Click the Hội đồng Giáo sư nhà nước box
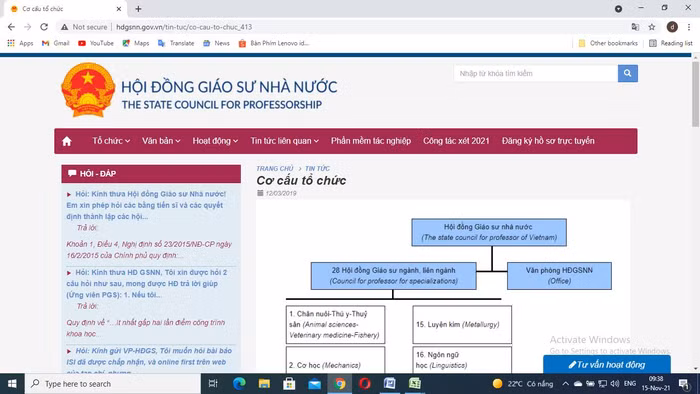This screenshot has height=394, width=700. click(x=489, y=232)
